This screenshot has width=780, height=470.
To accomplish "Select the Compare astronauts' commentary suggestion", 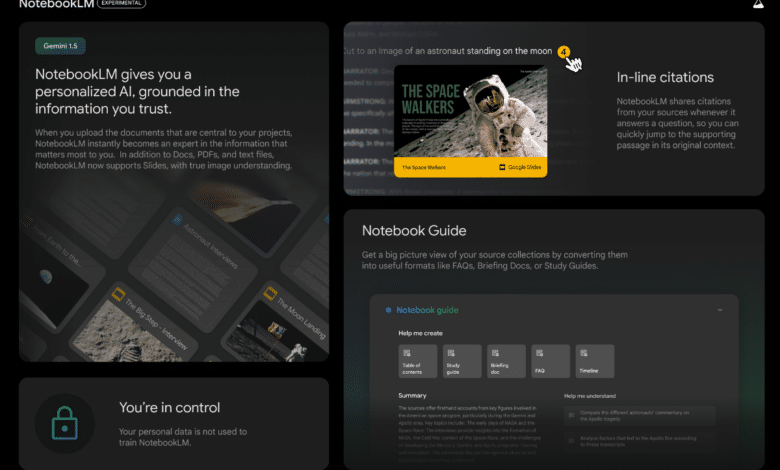I will (x=640, y=414).
